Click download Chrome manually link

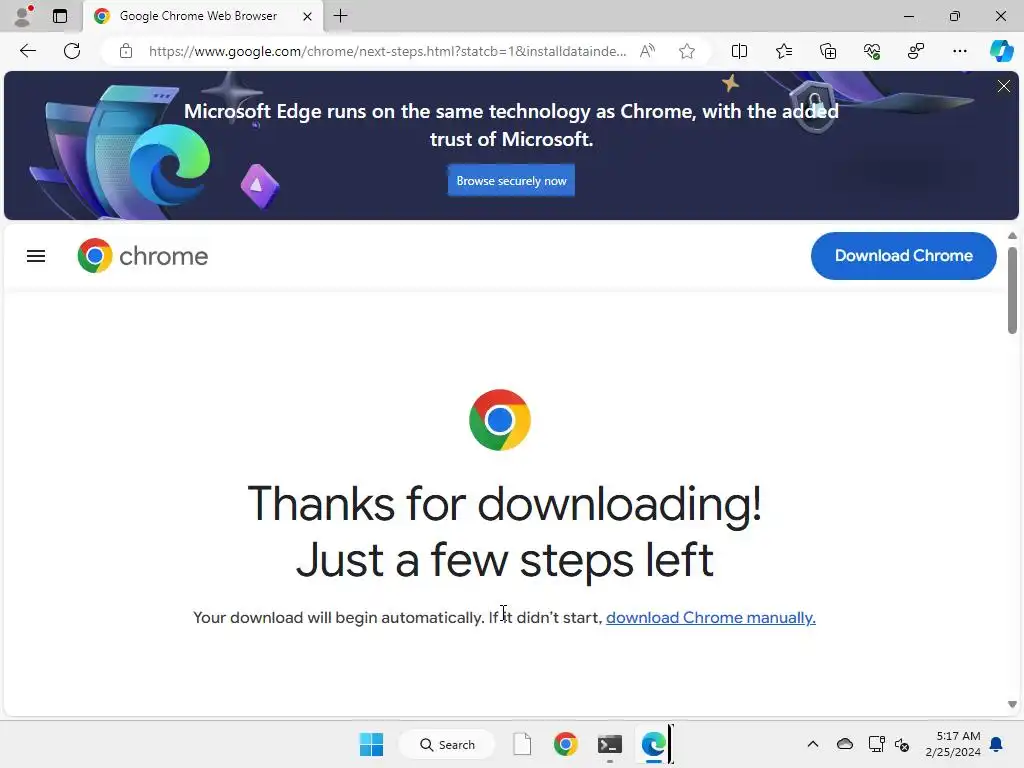coord(711,618)
